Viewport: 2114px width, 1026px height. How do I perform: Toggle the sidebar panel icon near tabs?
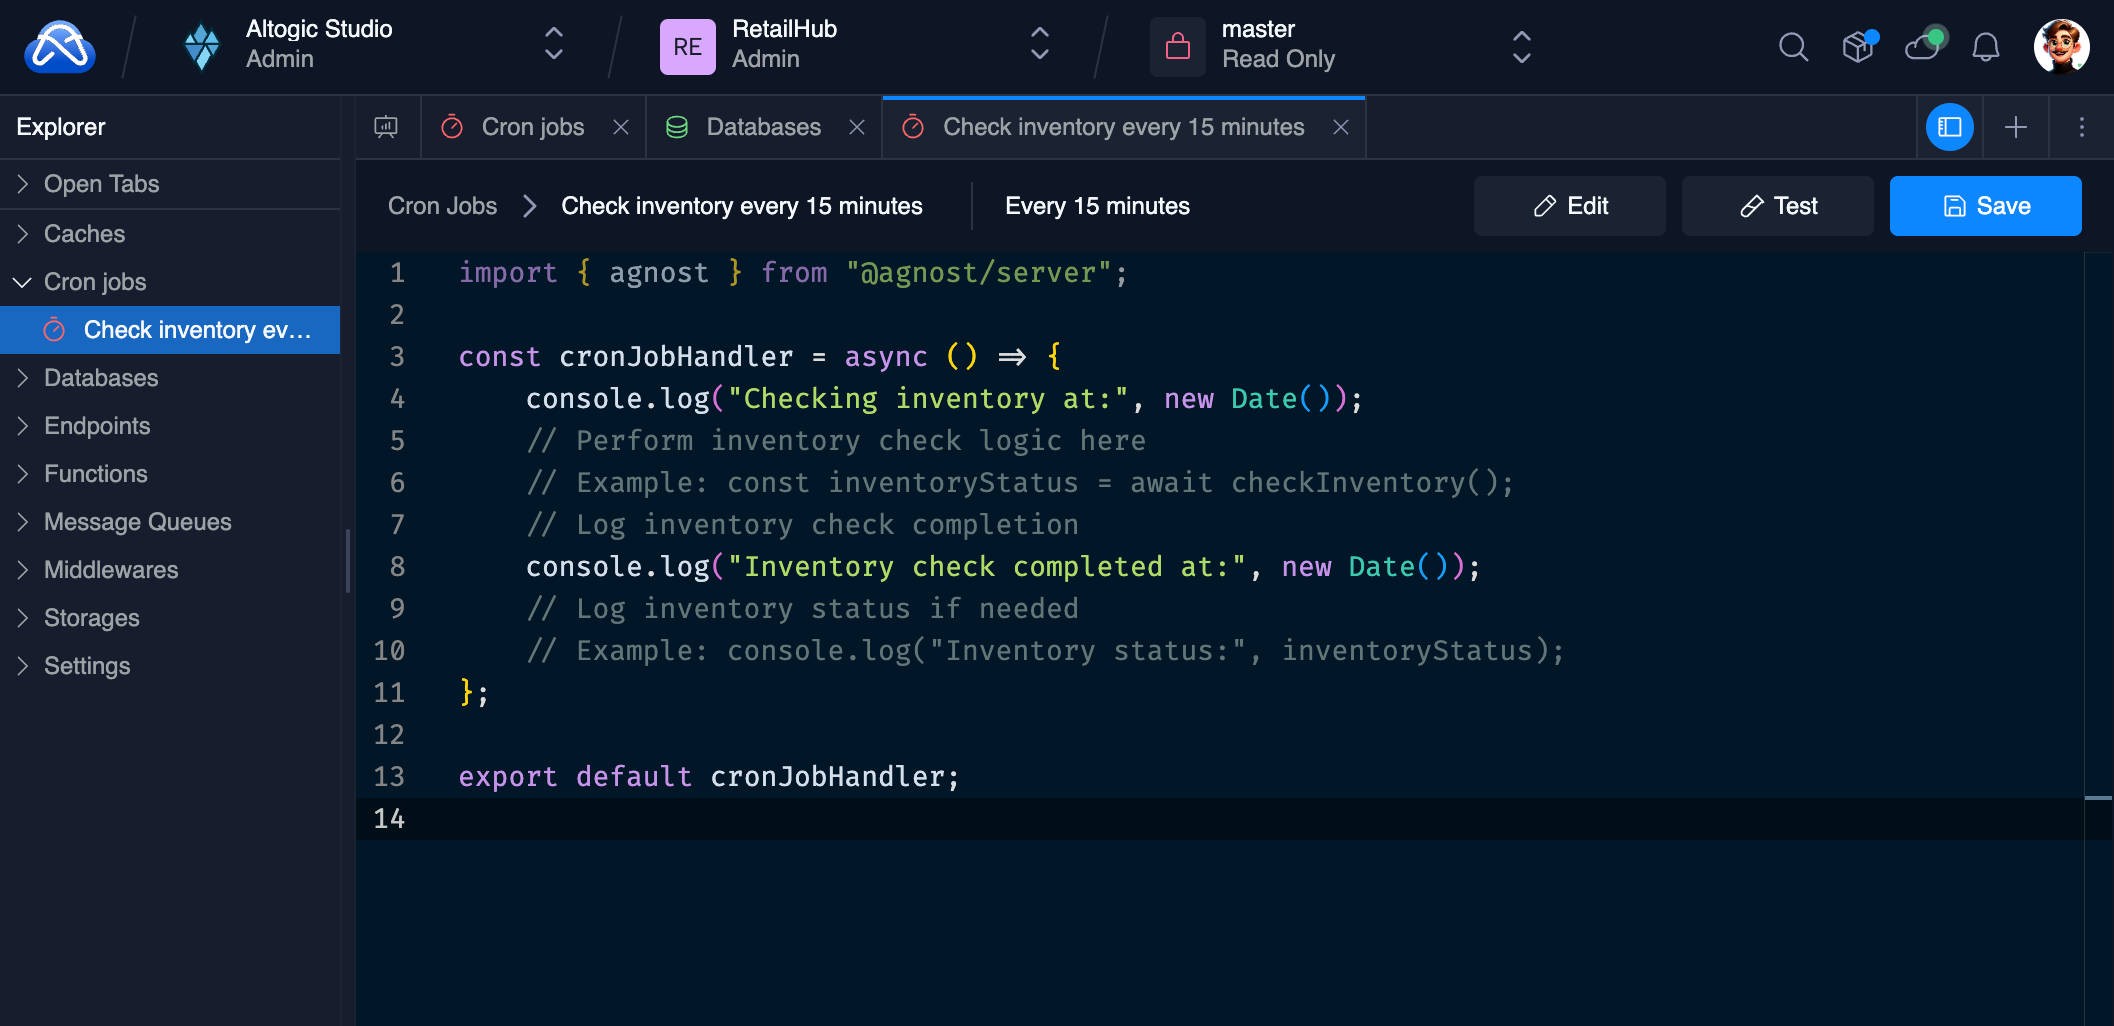[x=1950, y=127]
